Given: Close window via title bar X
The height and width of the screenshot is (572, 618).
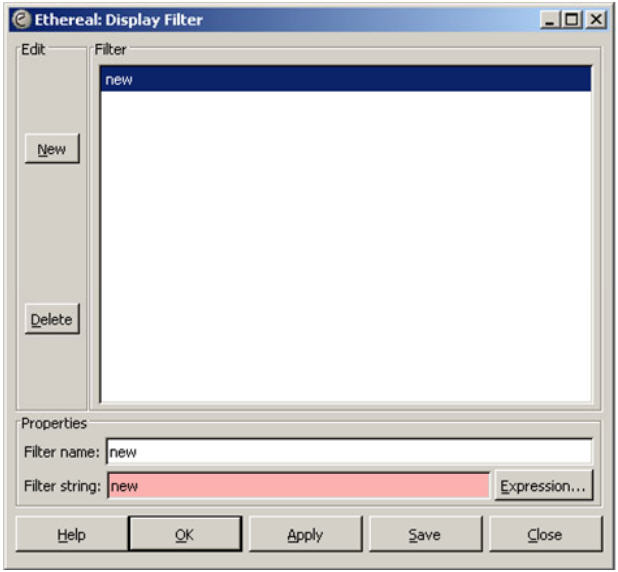Looking at the screenshot, I should click(596, 19).
